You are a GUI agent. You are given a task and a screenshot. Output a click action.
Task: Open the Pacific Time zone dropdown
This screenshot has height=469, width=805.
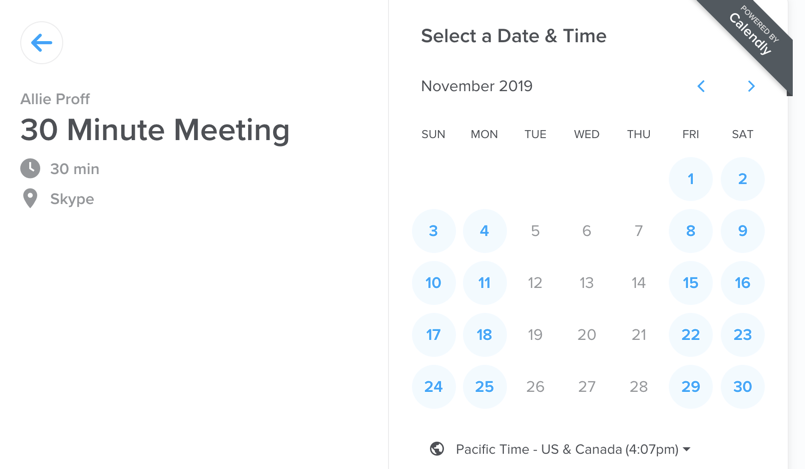[x=573, y=449]
